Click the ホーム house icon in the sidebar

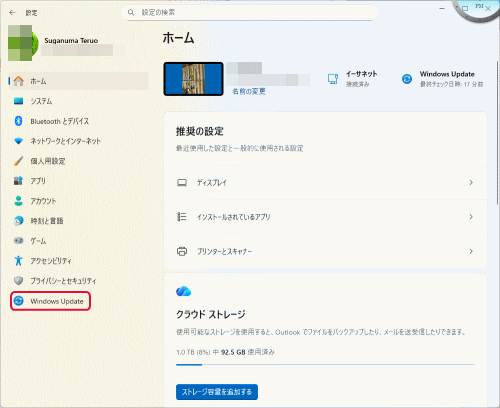tap(19, 81)
